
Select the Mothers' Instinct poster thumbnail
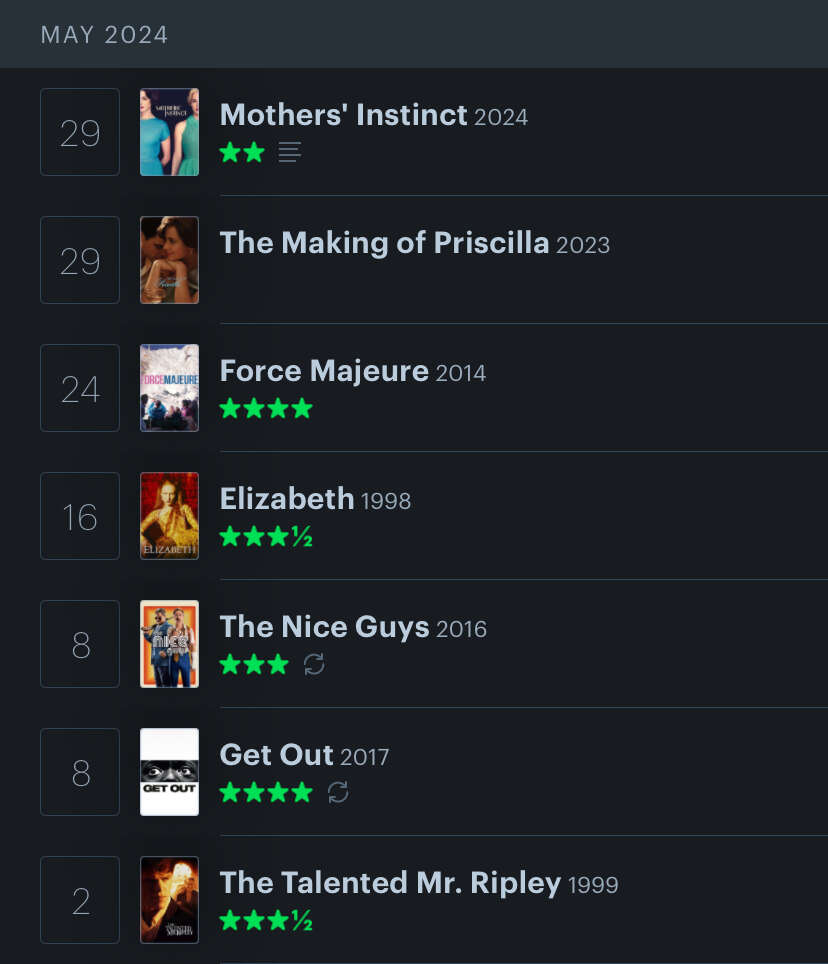pyautogui.click(x=170, y=132)
